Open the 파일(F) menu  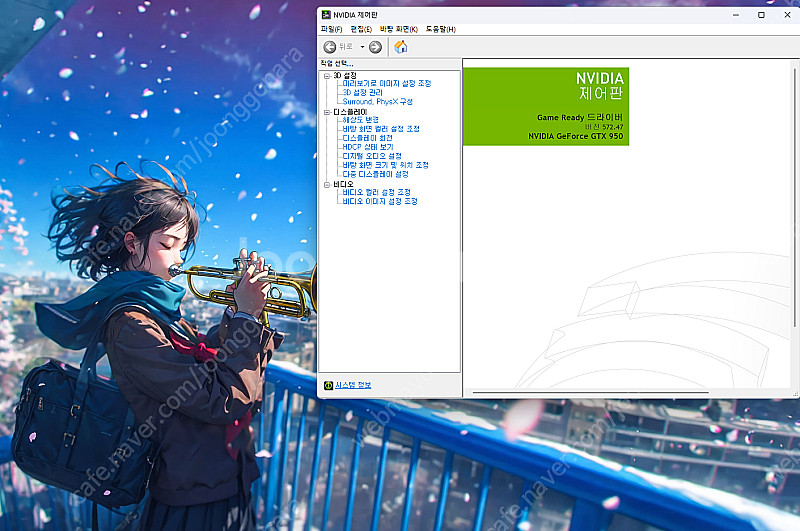[331, 29]
